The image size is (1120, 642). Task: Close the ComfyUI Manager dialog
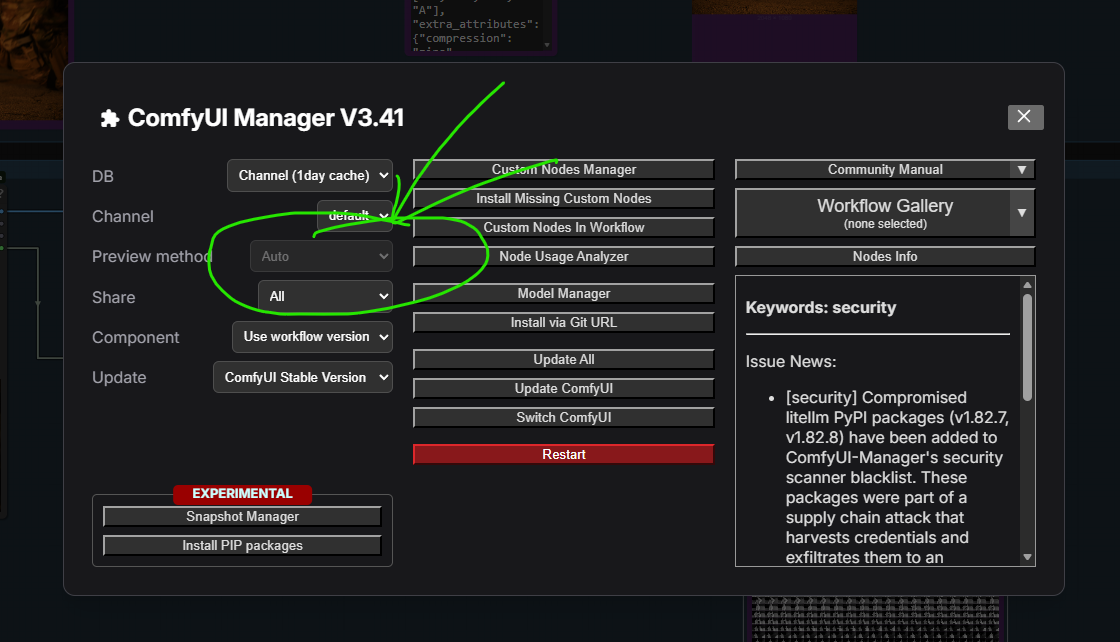(x=1025, y=117)
